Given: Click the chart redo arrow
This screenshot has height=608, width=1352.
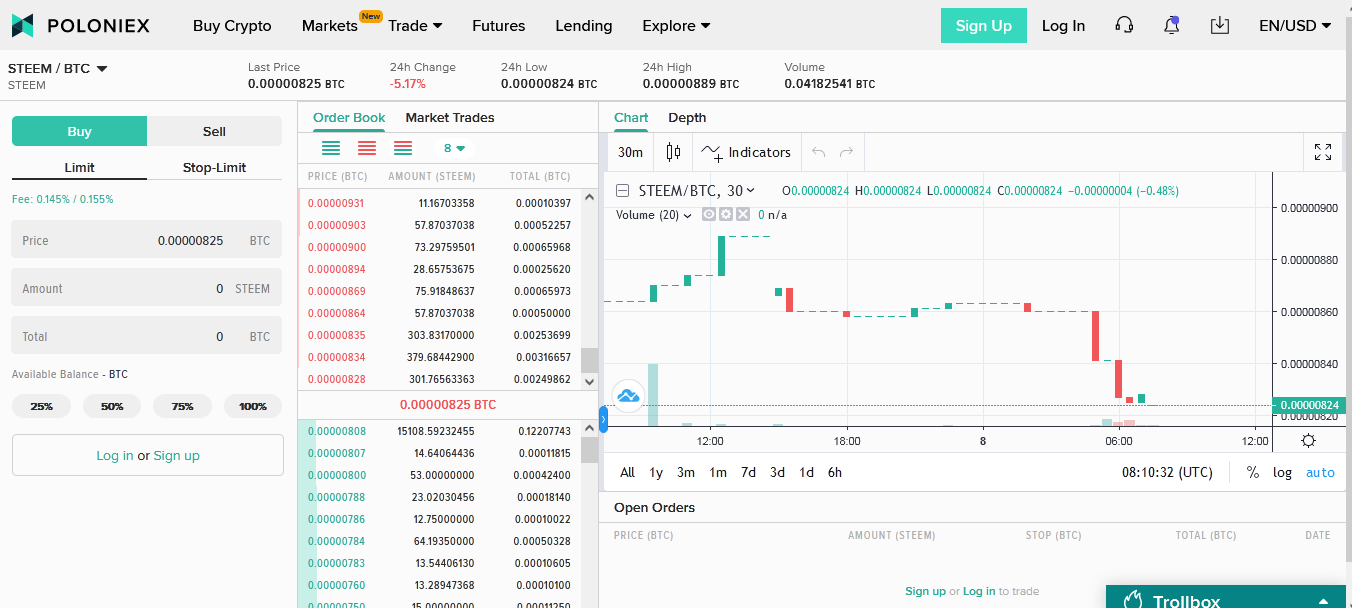Looking at the screenshot, I should (x=847, y=152).
